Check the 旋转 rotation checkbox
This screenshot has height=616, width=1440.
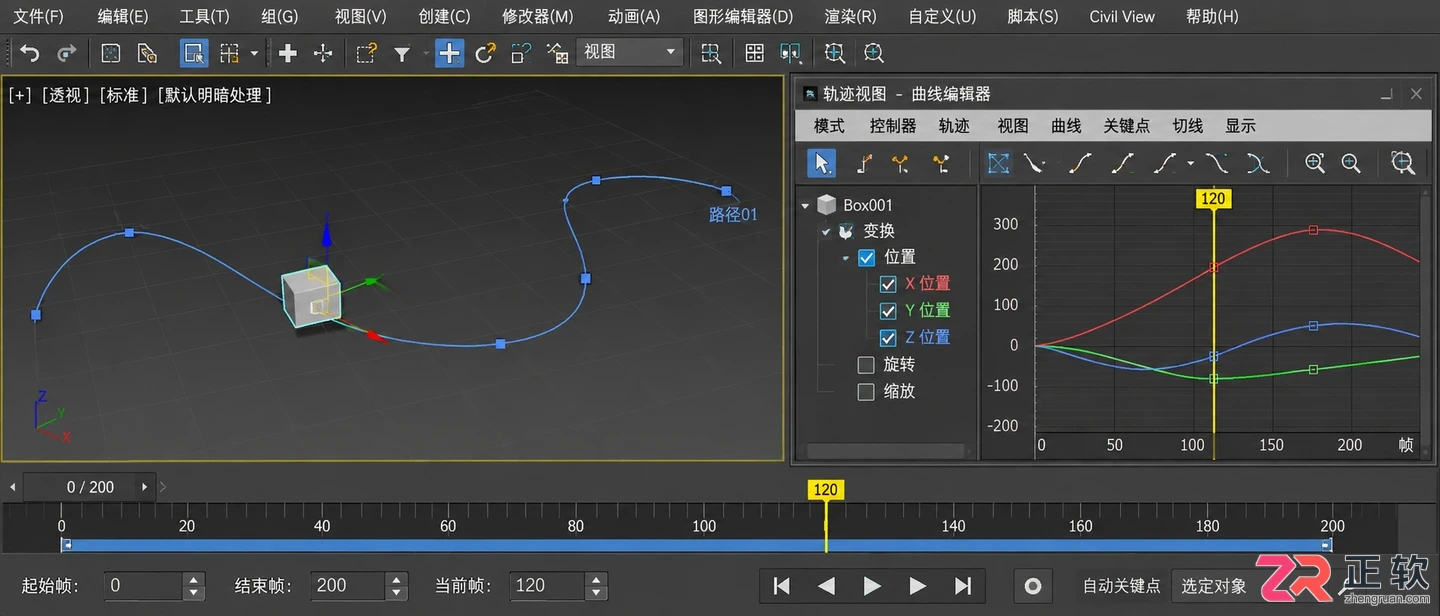pyautogui.click(x=867, y=365)
